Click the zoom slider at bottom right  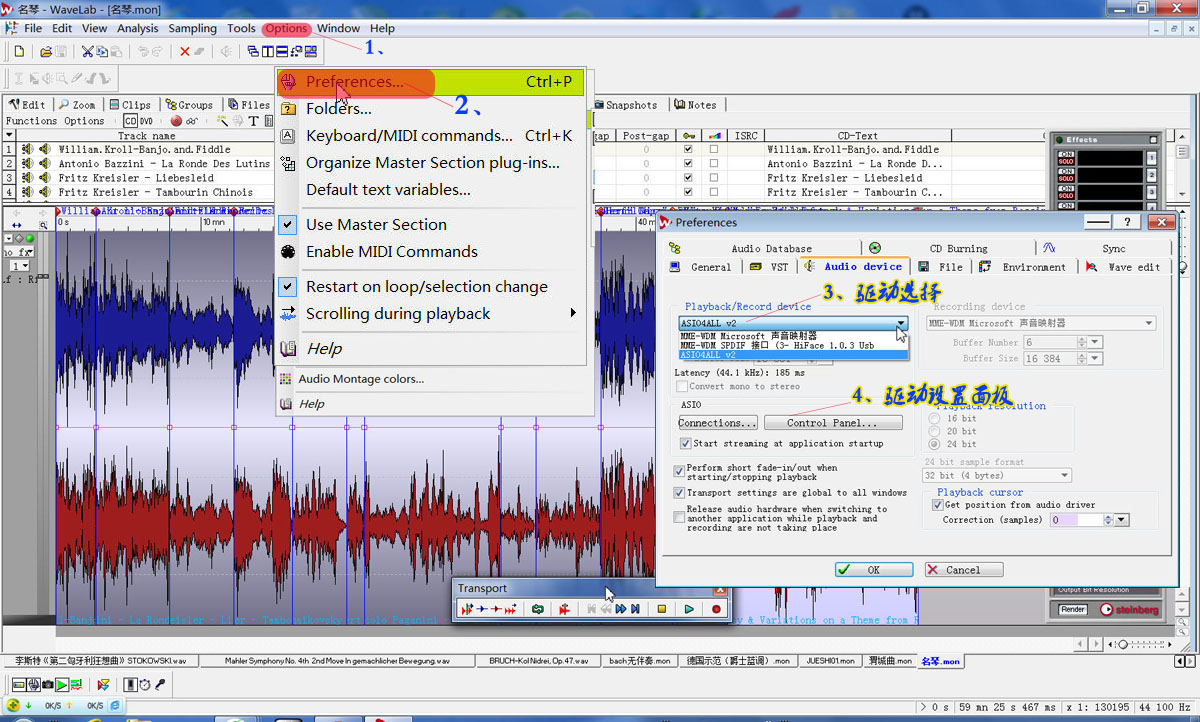coord(1125,645)
